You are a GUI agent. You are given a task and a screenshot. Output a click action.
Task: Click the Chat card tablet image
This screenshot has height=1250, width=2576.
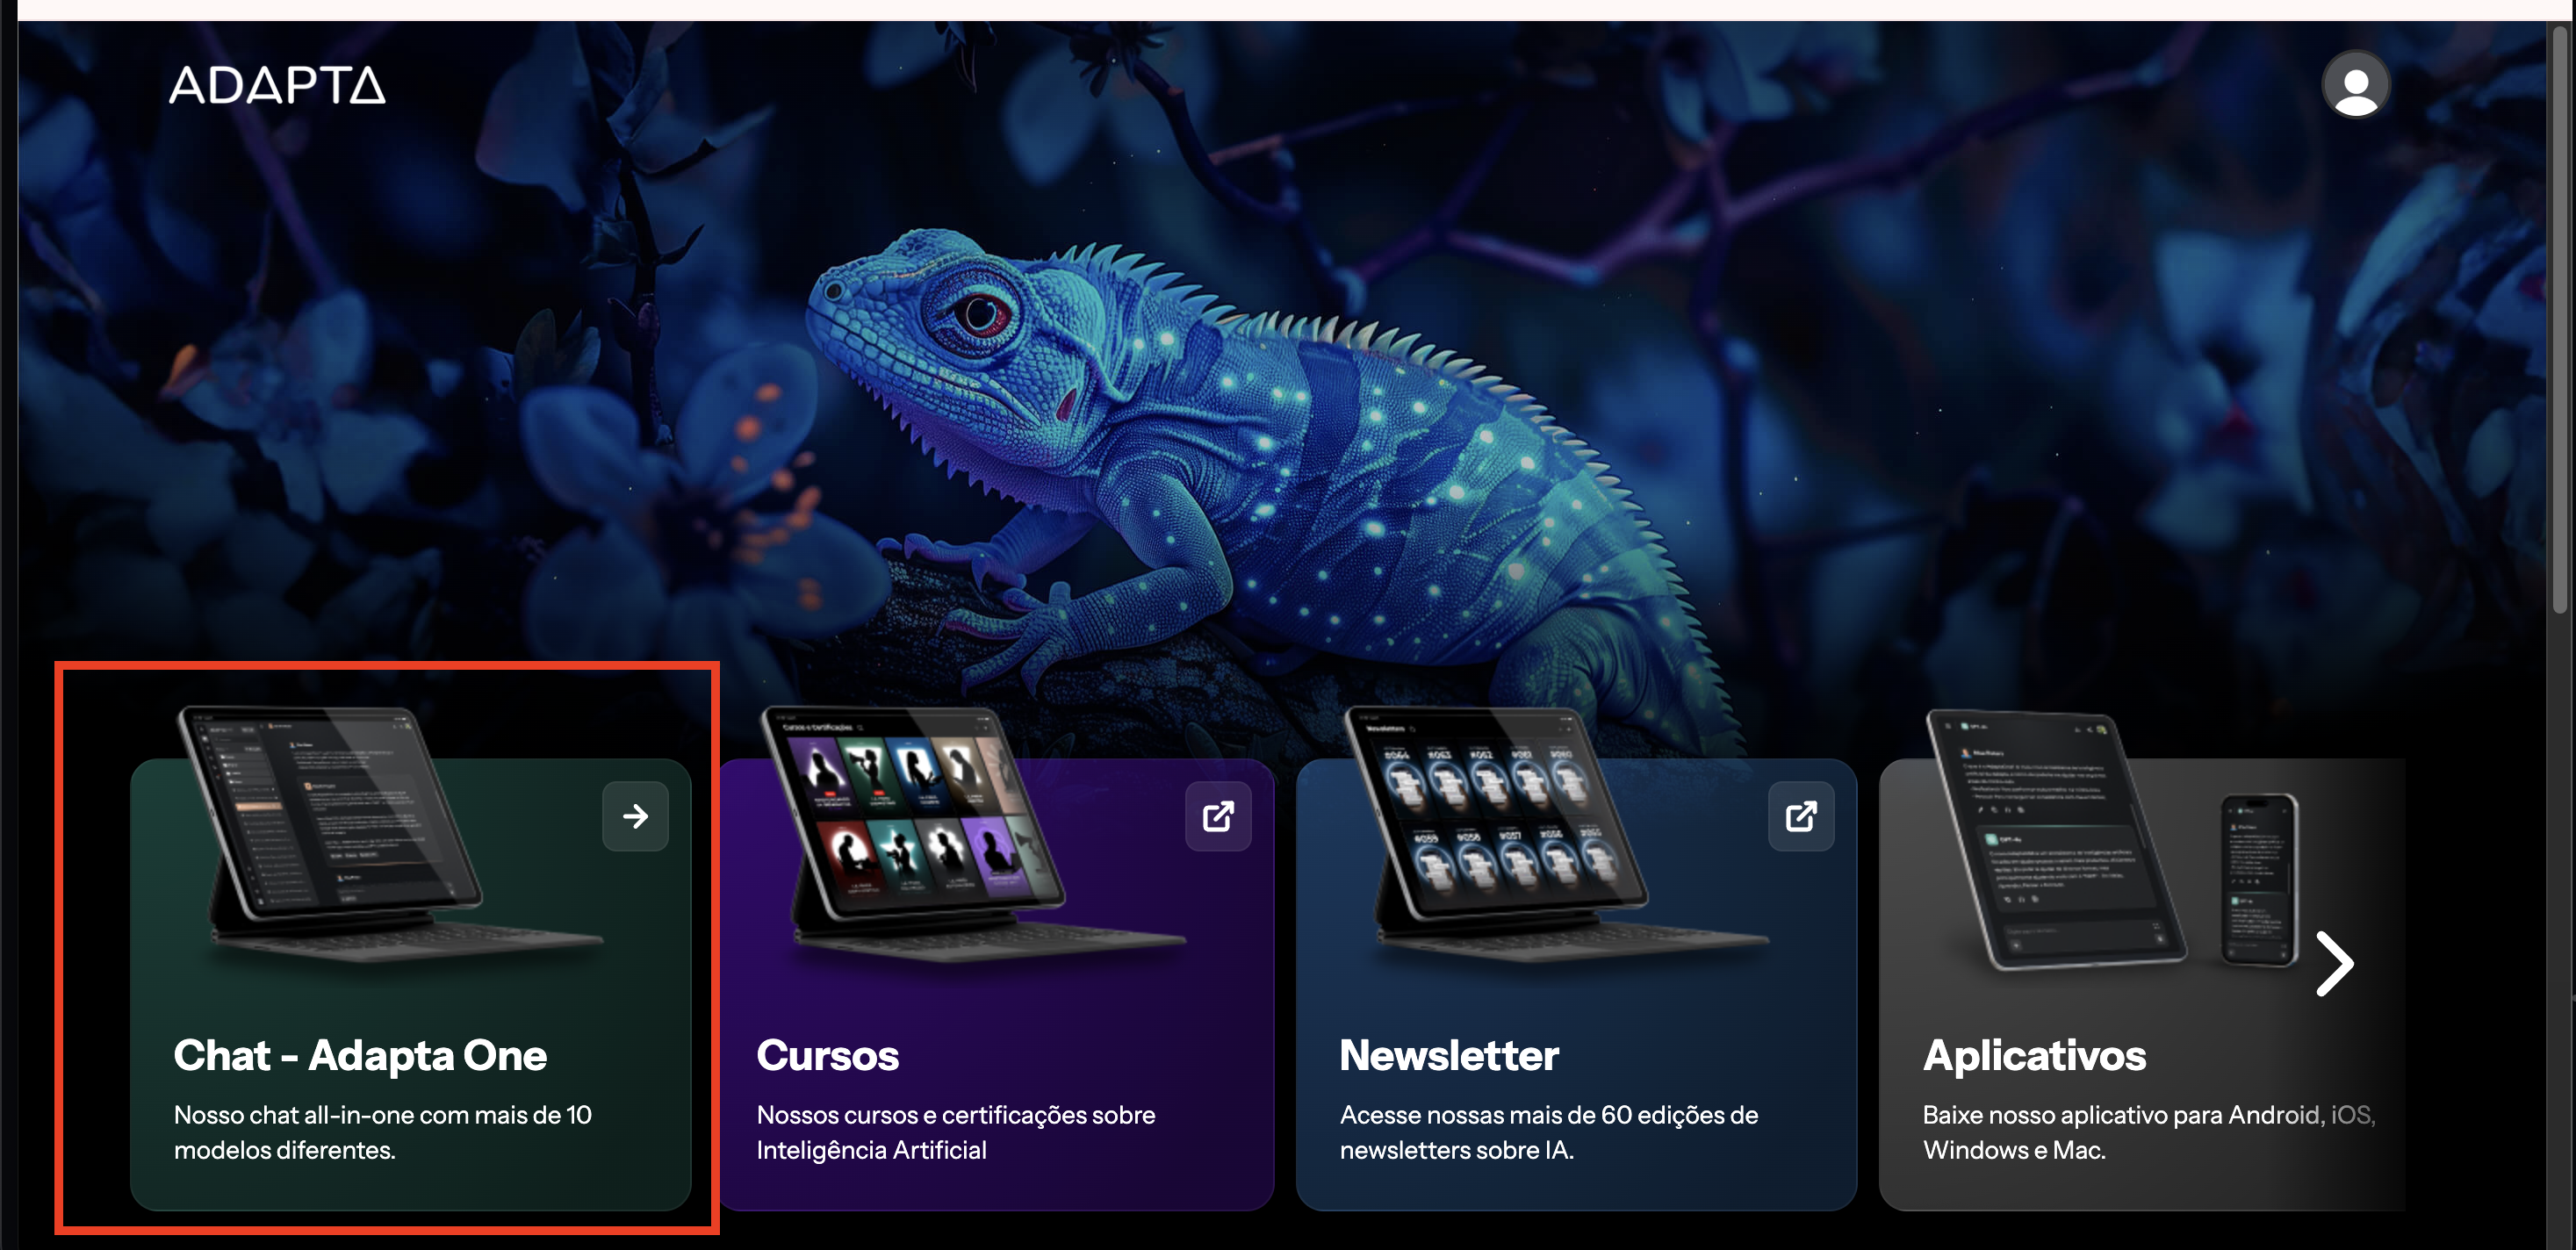click(x=390, y=833)
